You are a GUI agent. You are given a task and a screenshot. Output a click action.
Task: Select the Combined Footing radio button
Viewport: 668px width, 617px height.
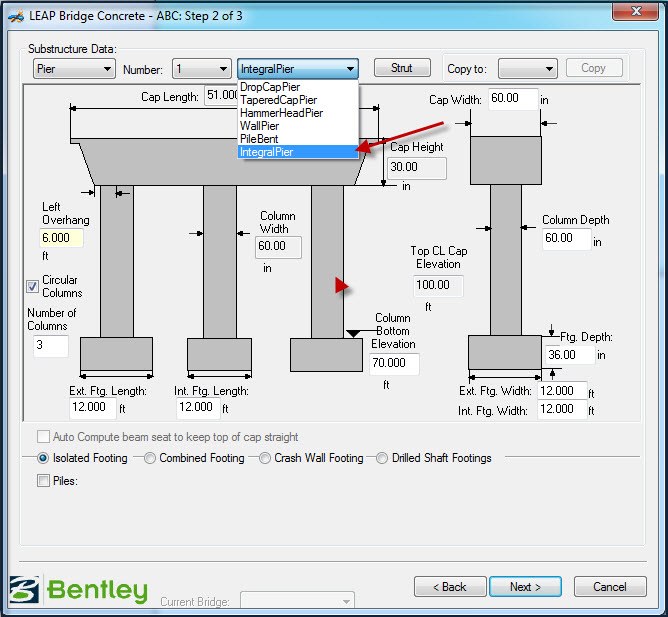[x=150, y=458]
